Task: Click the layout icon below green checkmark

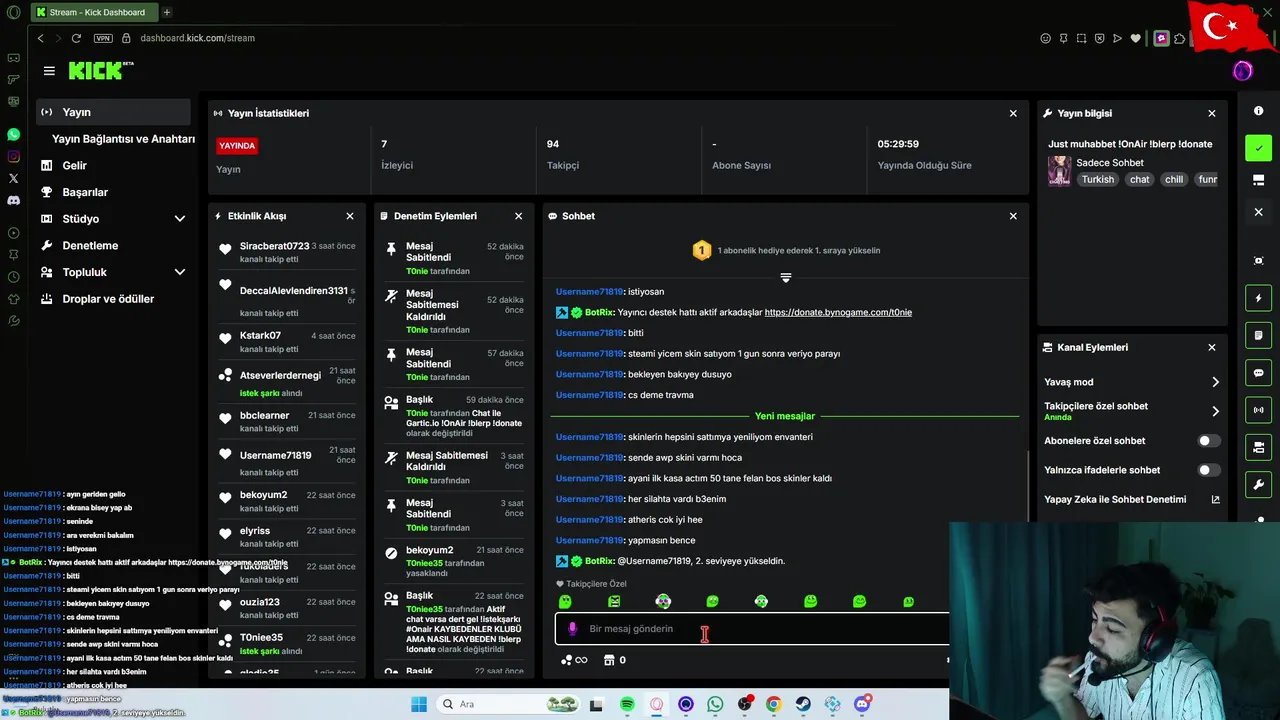Action: (1258, 180)
